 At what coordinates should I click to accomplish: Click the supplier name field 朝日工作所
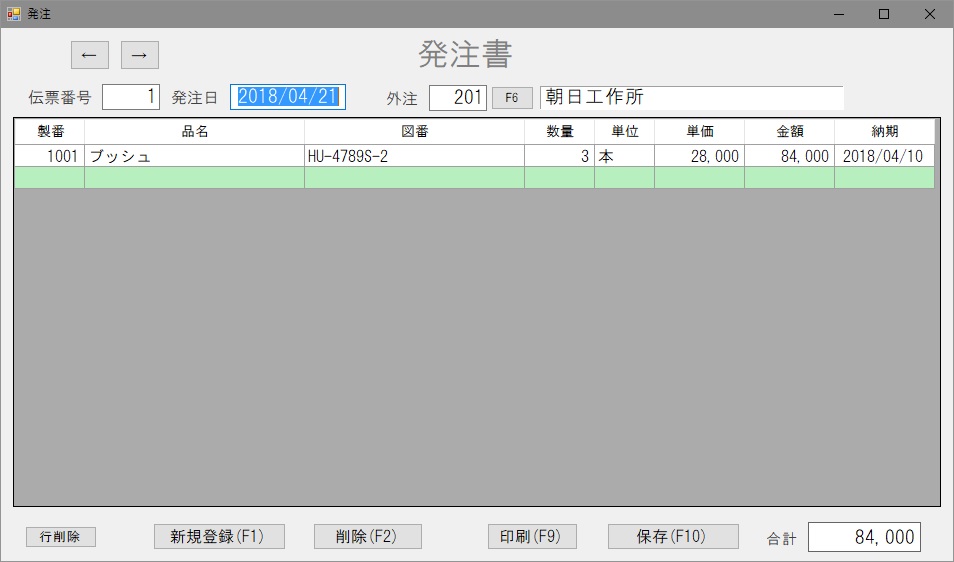tap(691, 98)
